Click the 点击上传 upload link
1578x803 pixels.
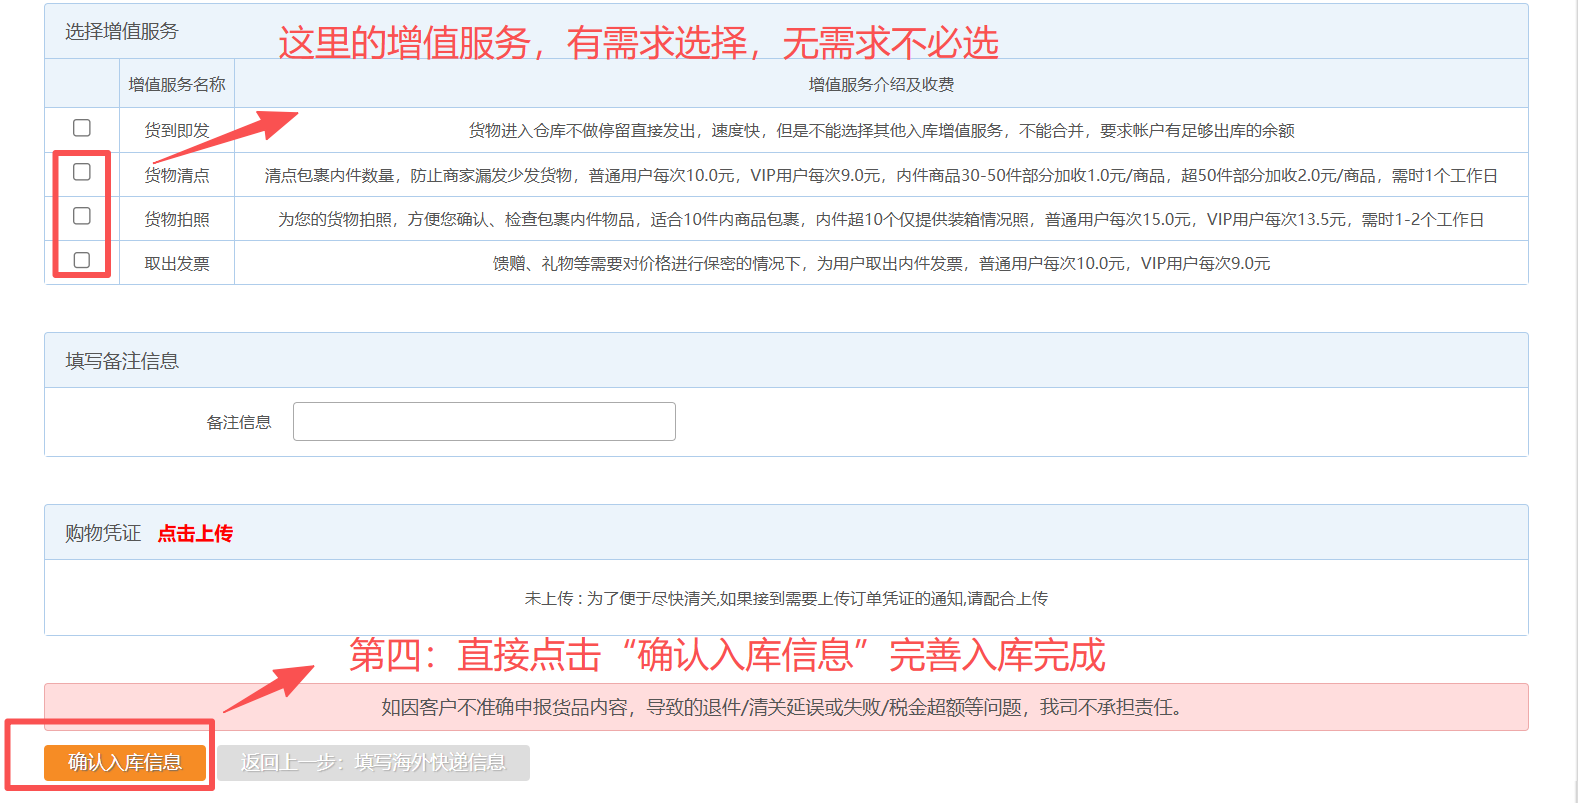click(195, 533)
